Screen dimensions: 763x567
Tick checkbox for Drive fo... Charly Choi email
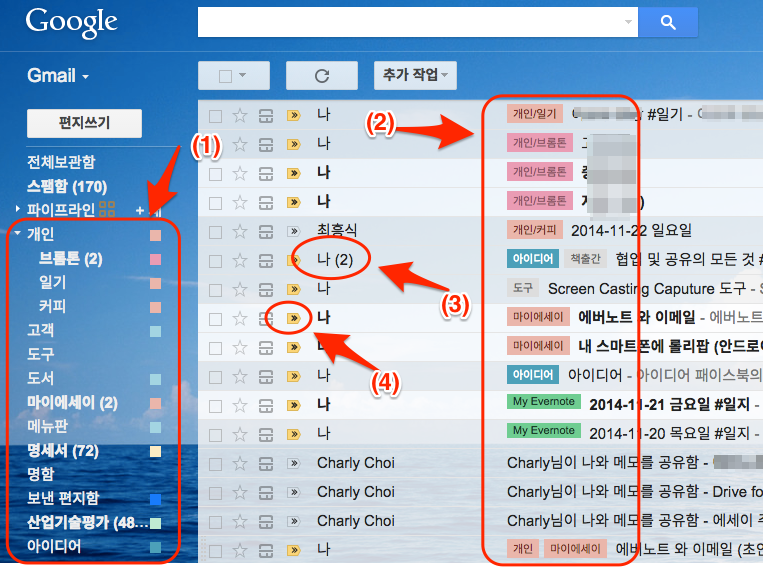216,493
